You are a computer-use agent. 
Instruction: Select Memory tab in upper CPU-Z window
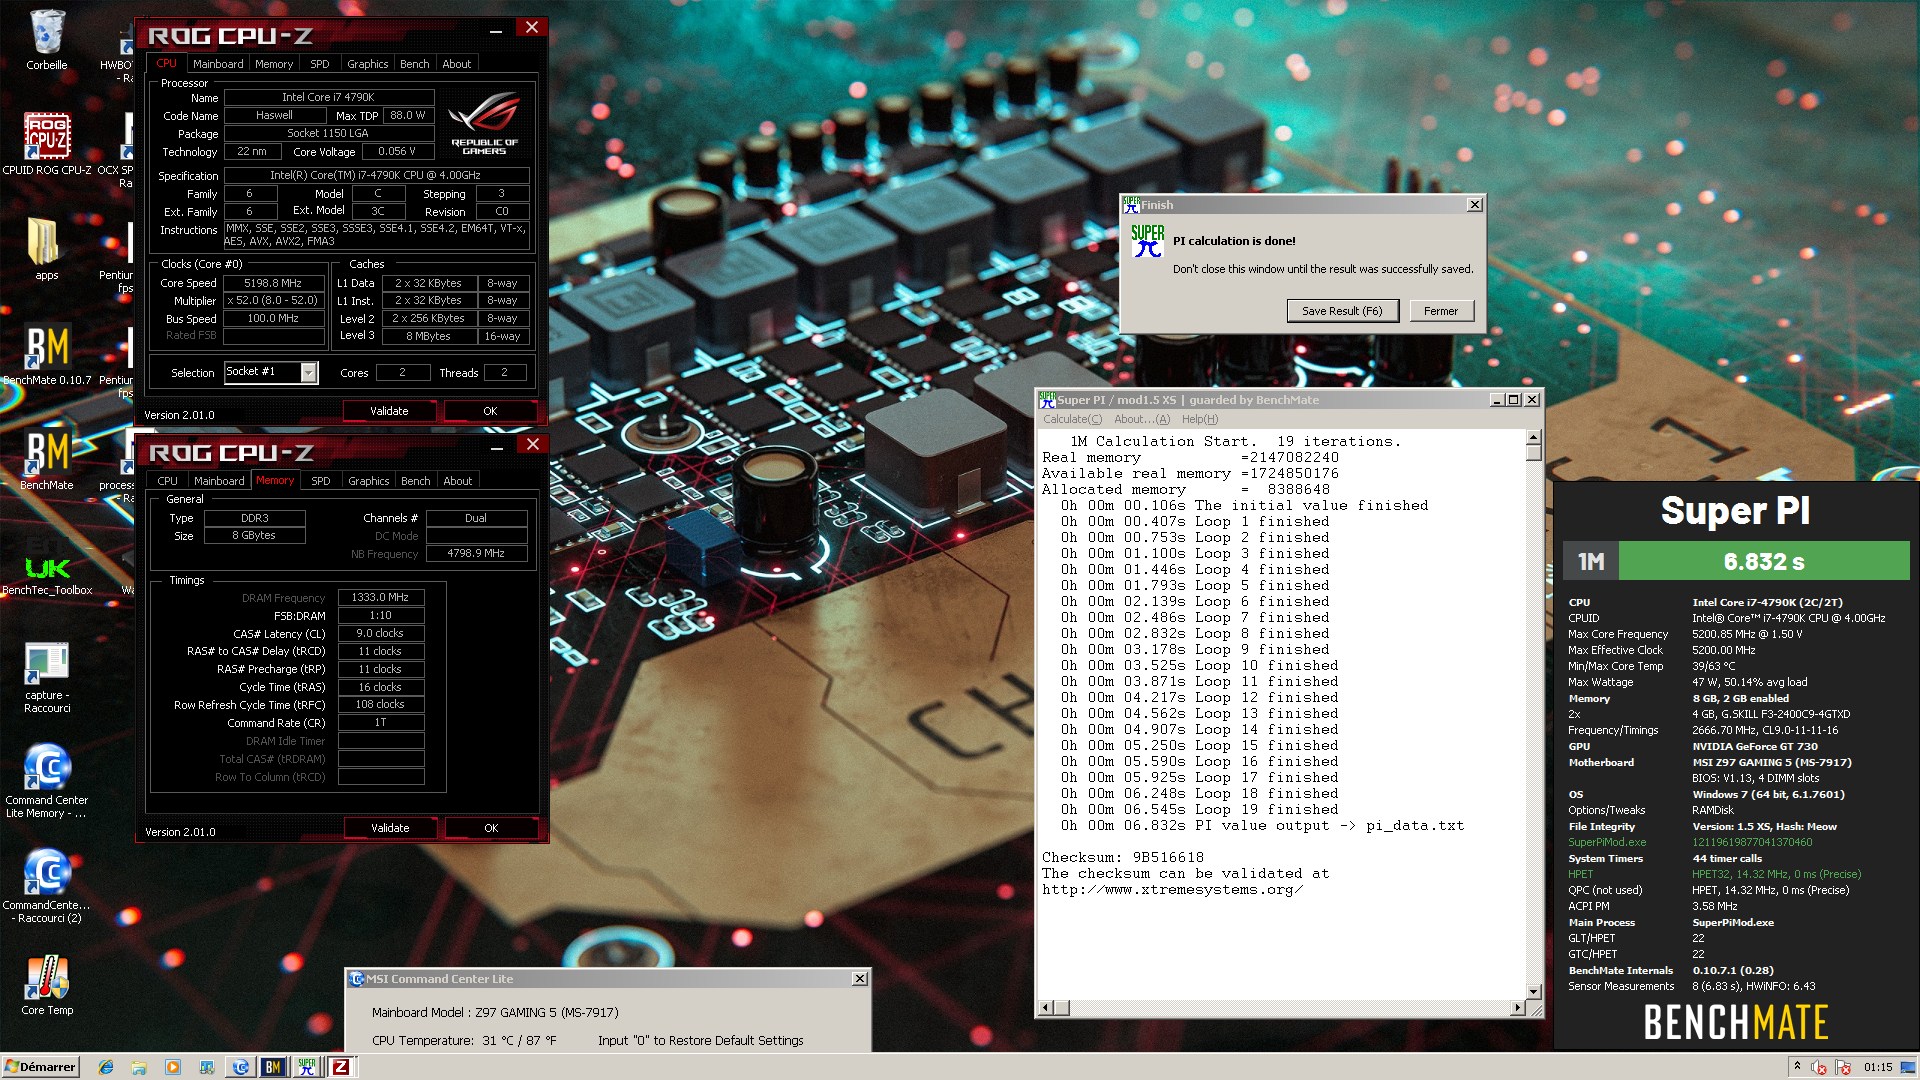[274, 64]
